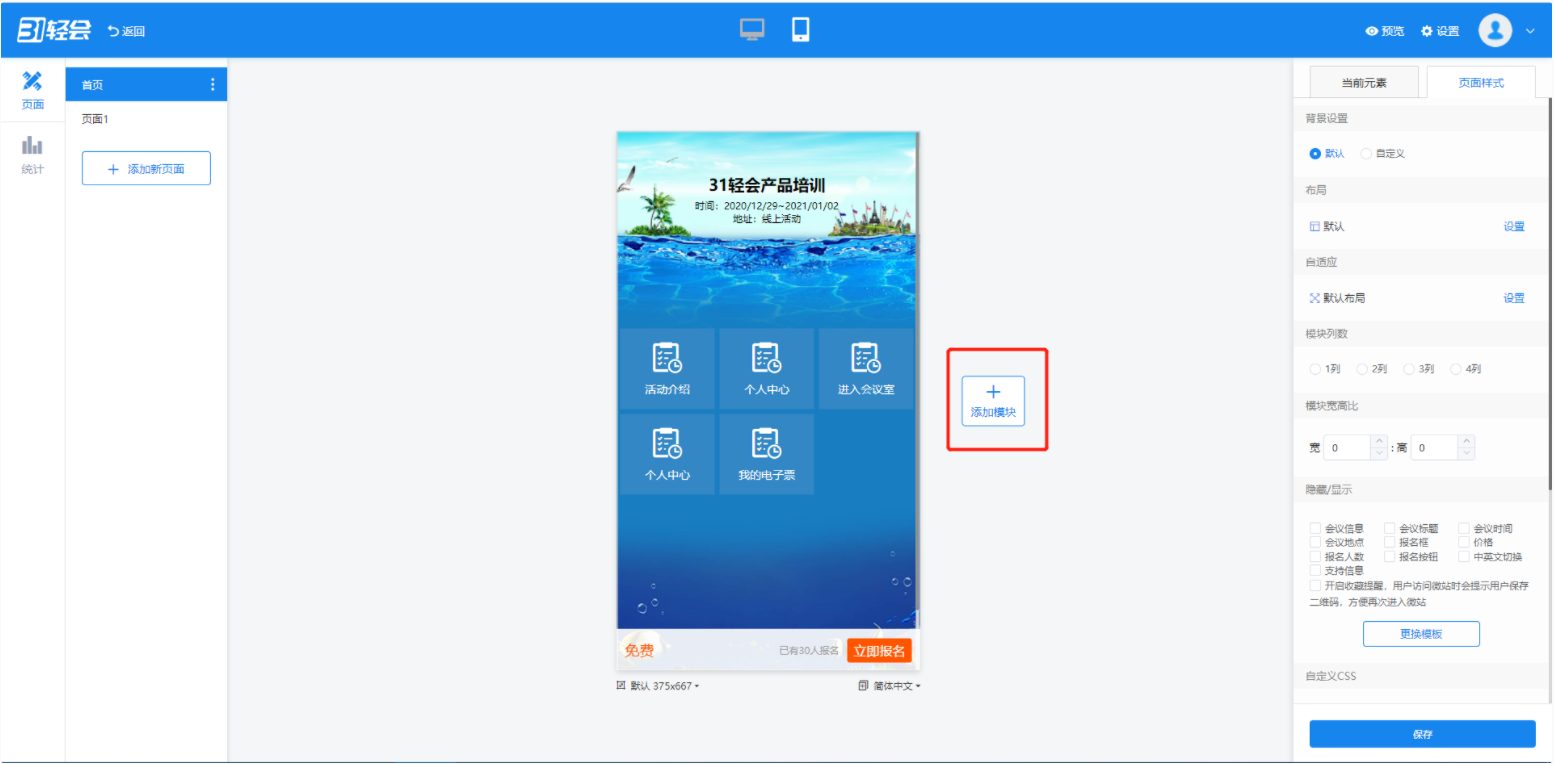This screenshot has height=764, width=1554.
Task: Click the 布局 默认 layout icon
Action: (1315, 226)
